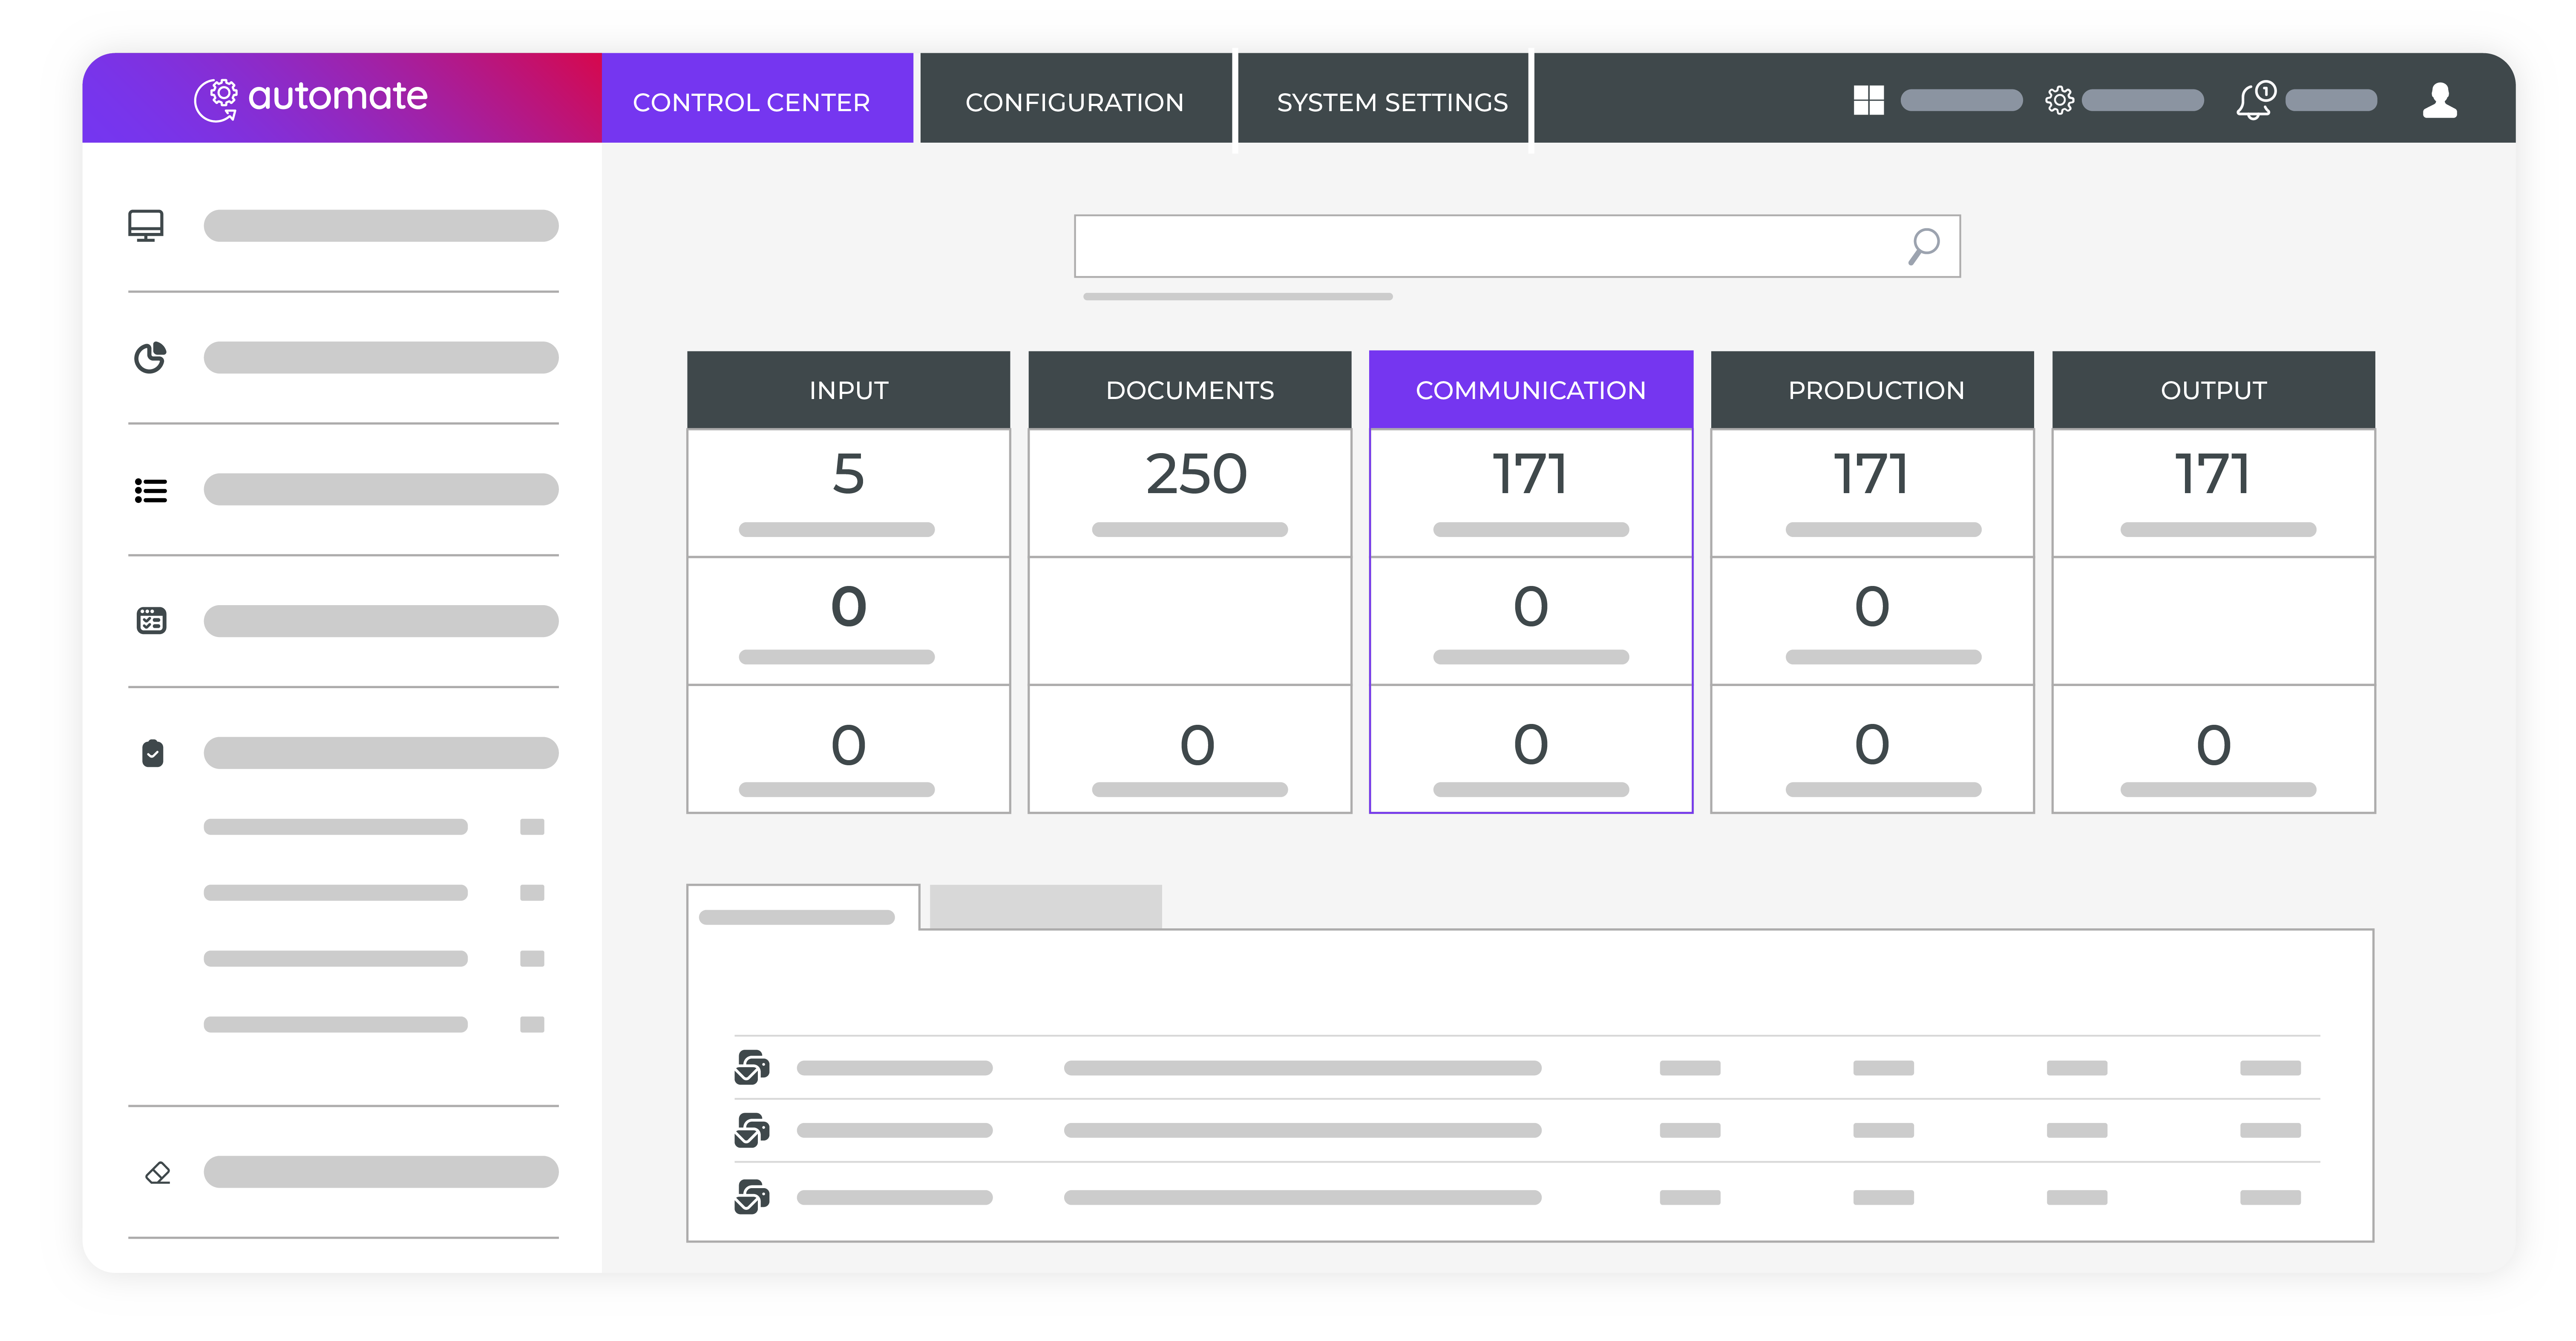Open the System Settings tab

pos(1383,98)
